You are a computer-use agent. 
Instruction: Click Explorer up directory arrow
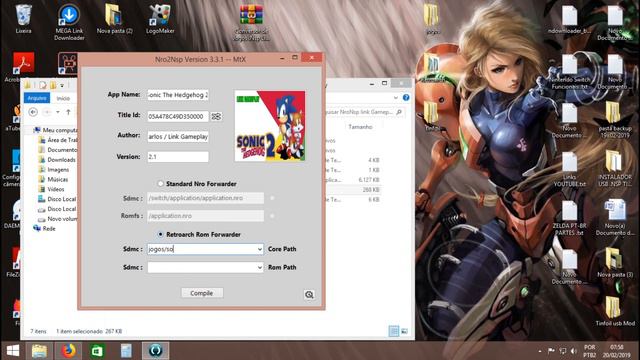coord(68,112)
